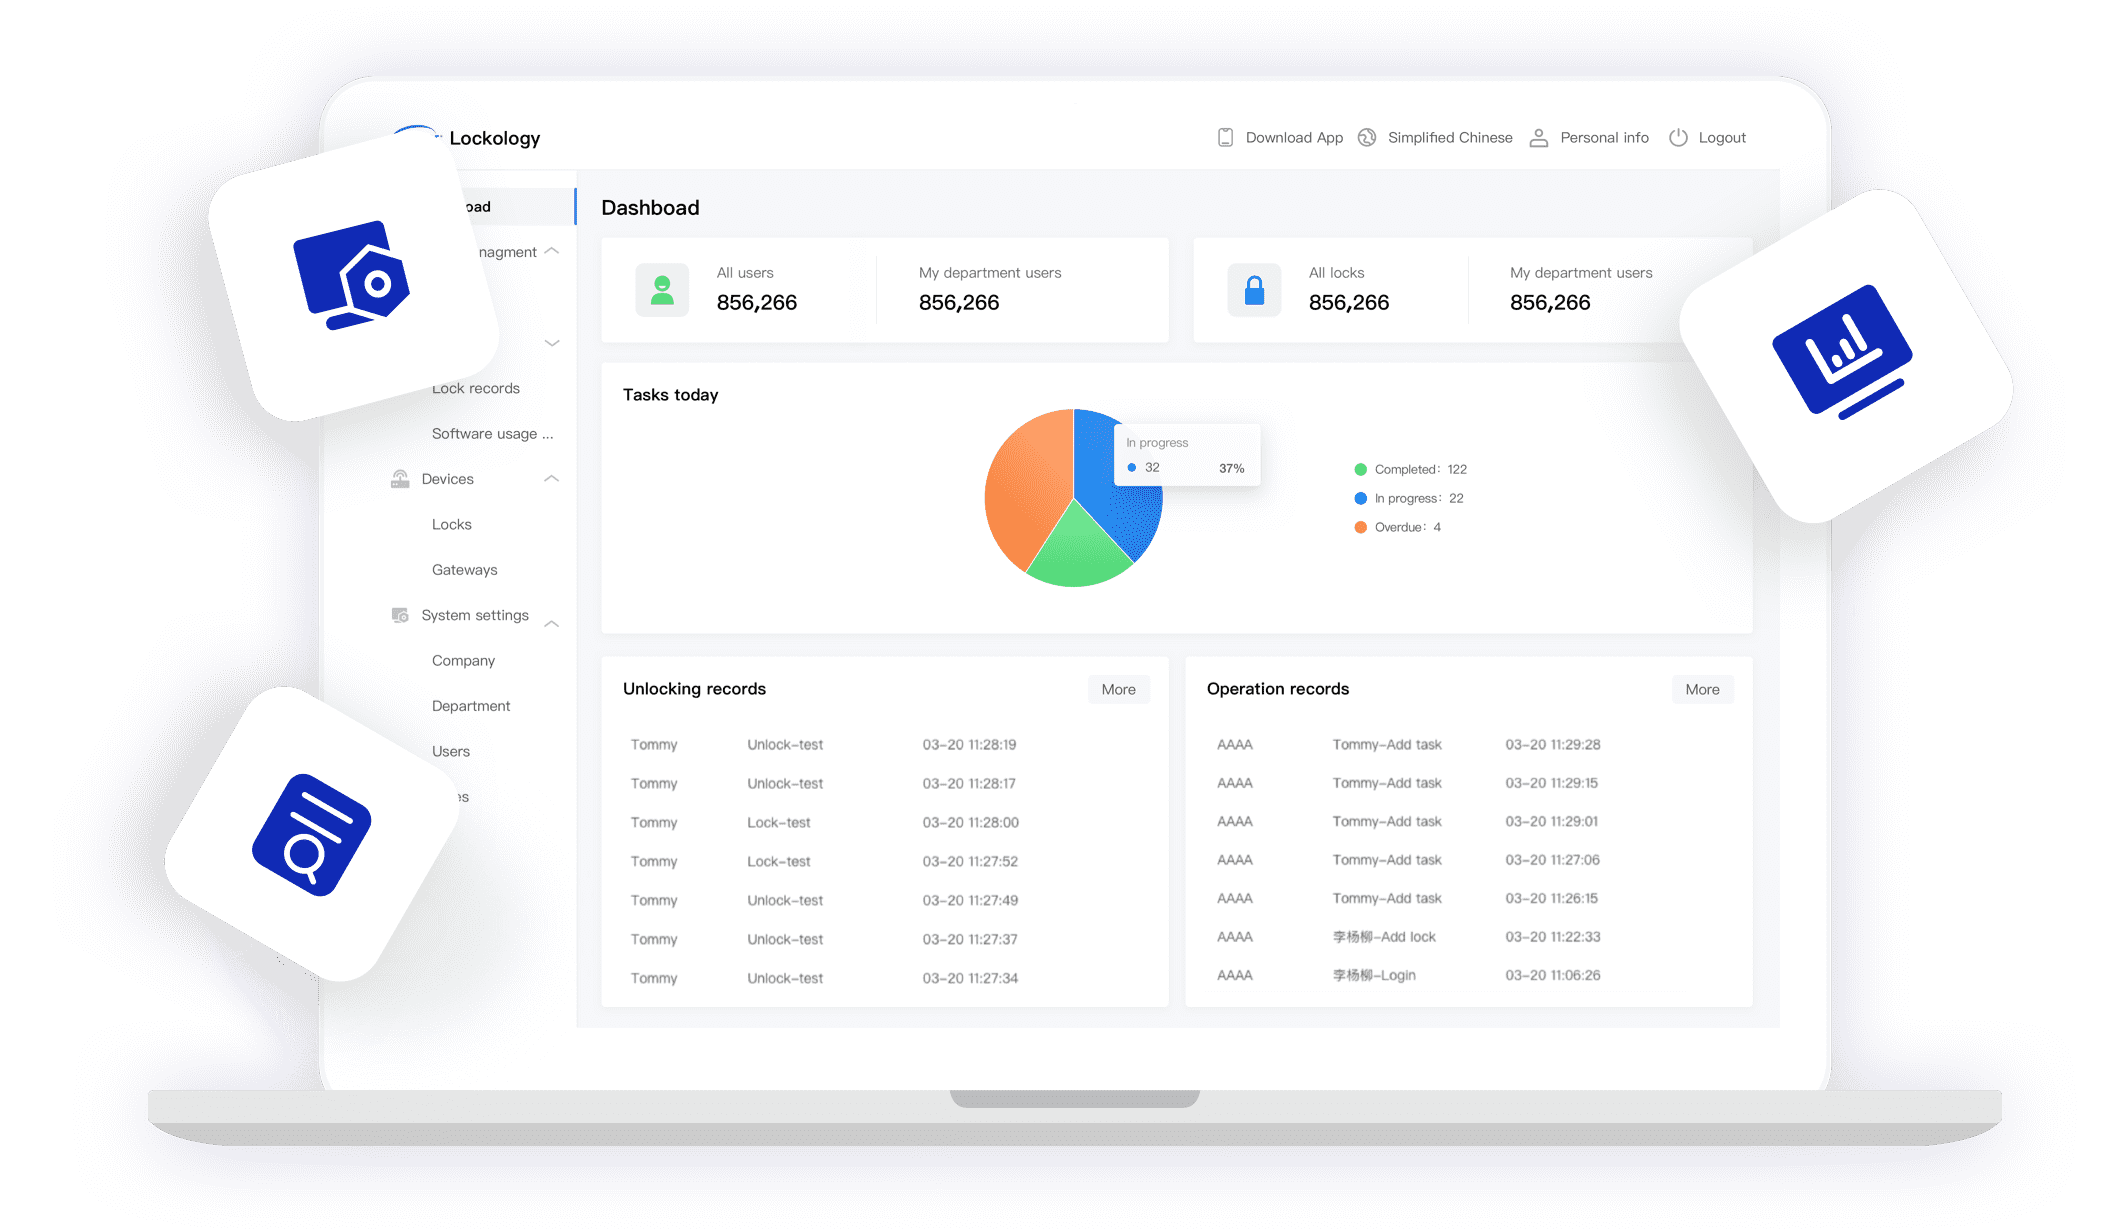2118x1230 pixels.
Task: Click the Logout power icon
Action: click(1678, 138)
